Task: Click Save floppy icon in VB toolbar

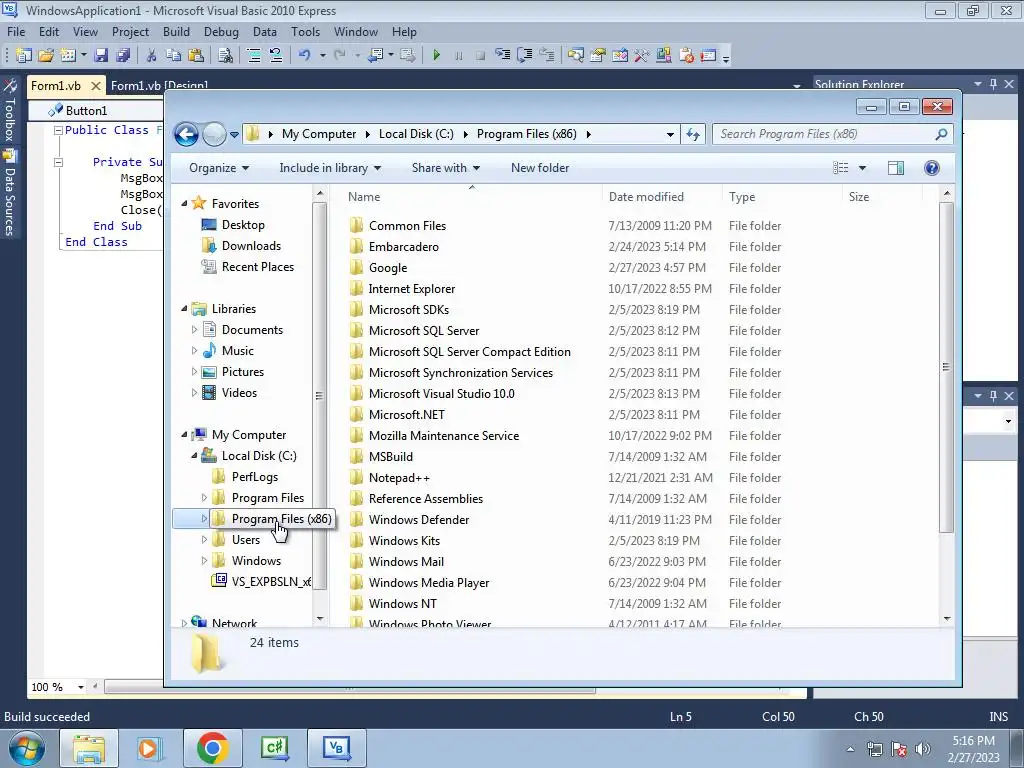Action: [101, 56]
